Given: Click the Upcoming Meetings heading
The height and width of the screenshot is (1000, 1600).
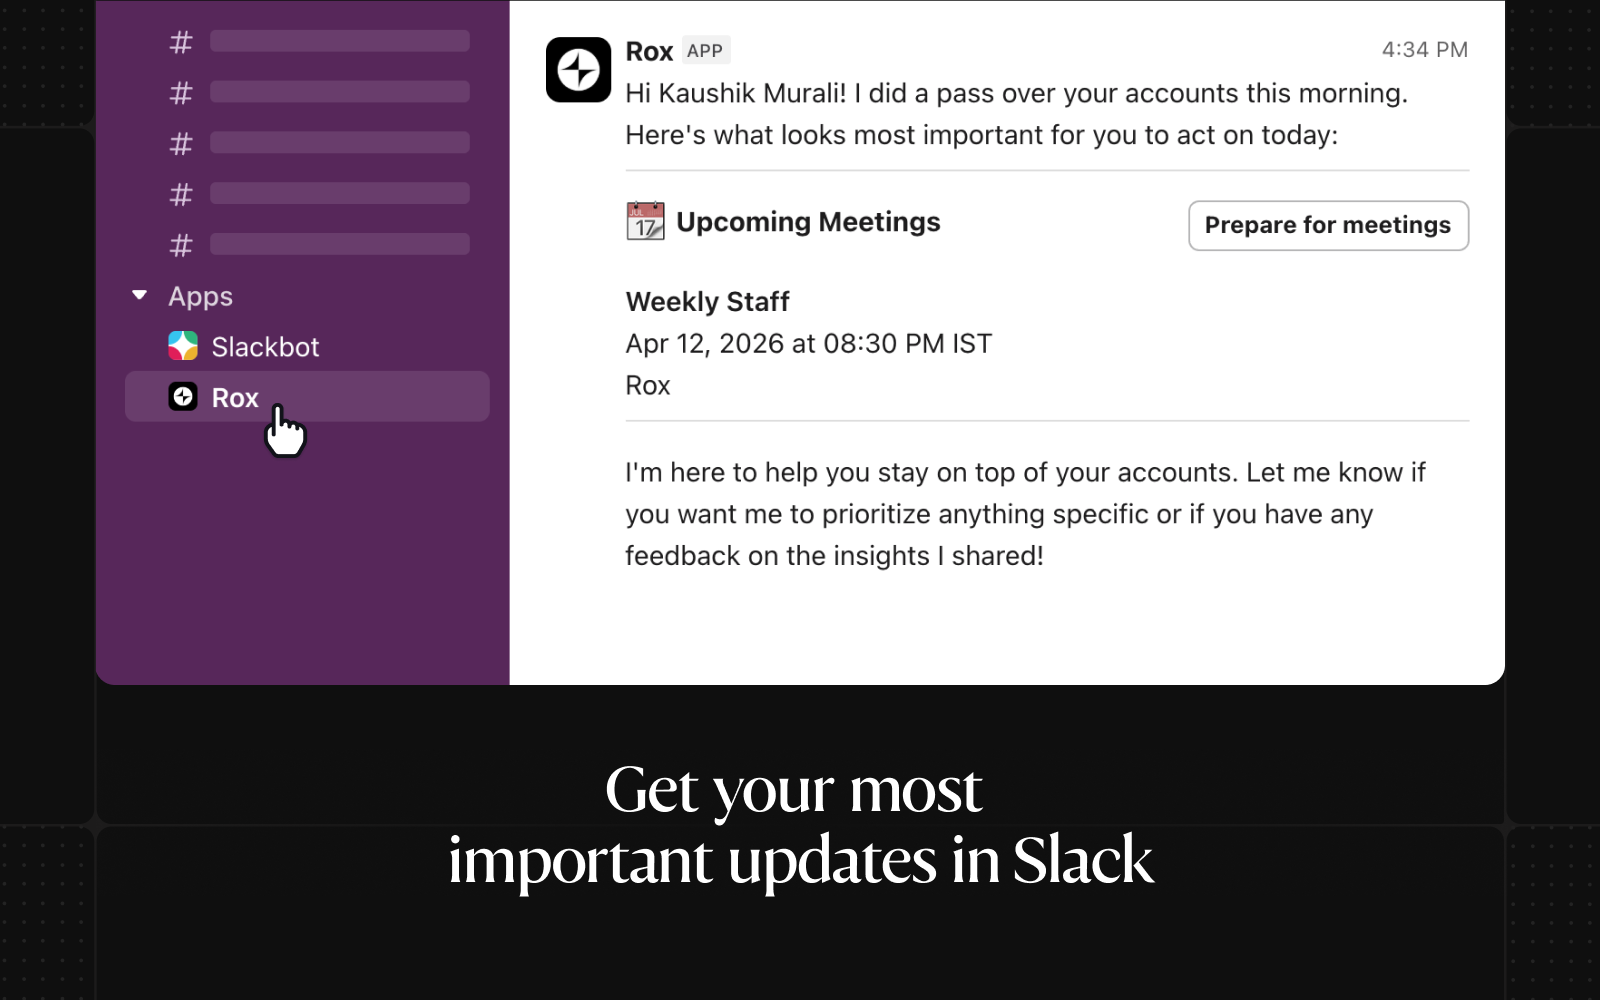Looking at the screenshot, I should click(808, 222).
